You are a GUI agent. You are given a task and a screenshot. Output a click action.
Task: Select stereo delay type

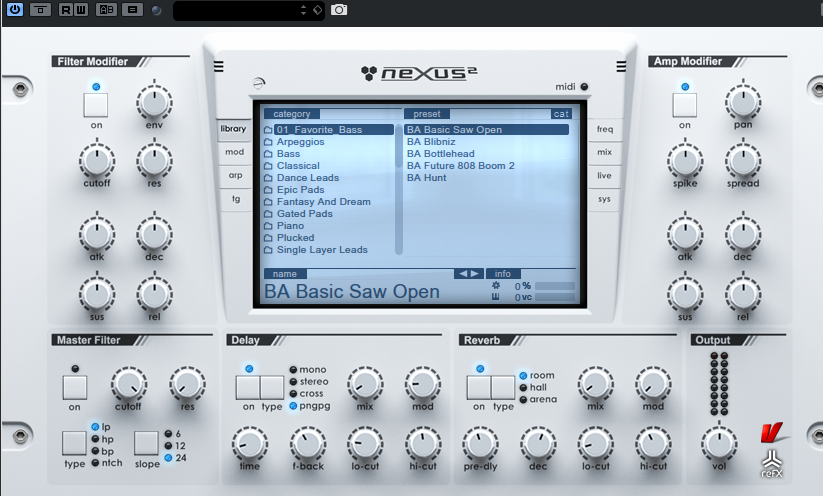(x=309, y=382)
